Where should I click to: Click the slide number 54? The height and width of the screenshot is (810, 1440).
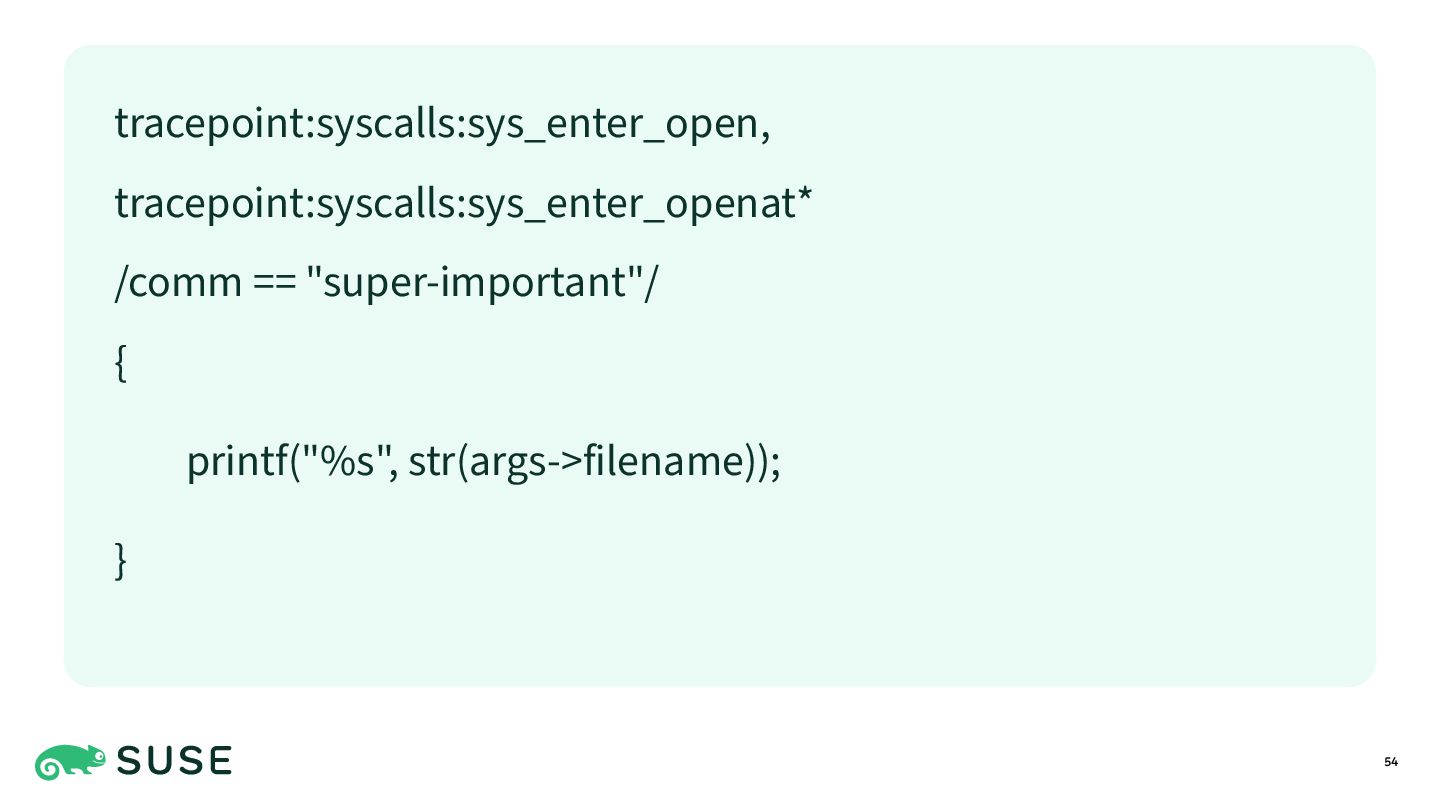1391,763
